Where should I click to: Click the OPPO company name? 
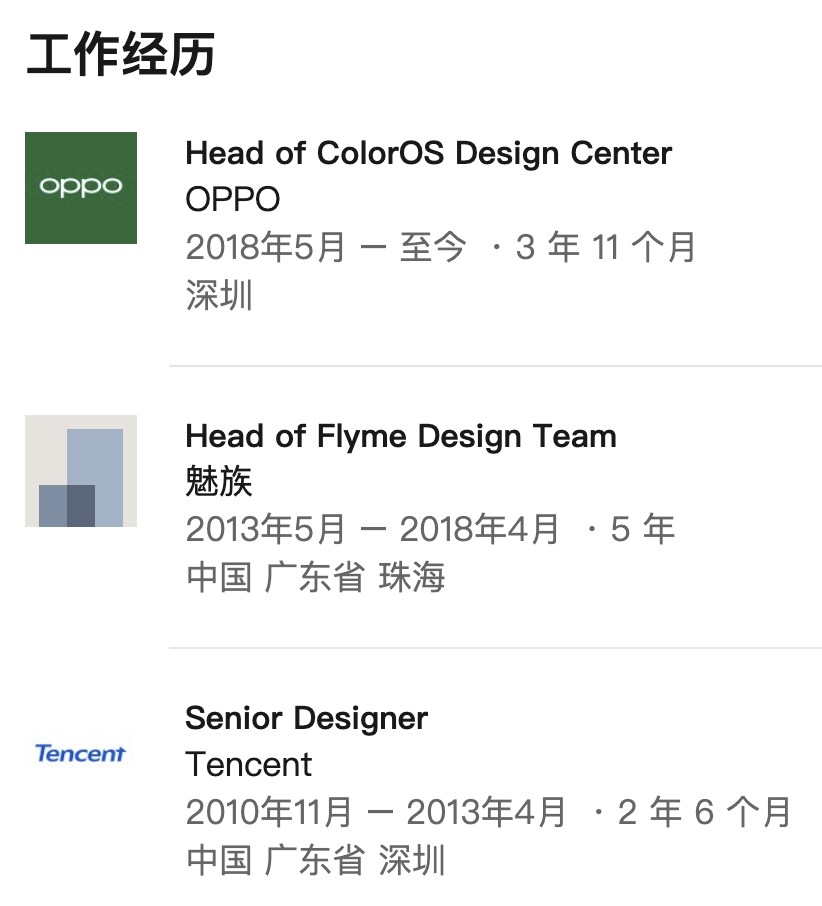pyautogui.click(x=233, y=199)
